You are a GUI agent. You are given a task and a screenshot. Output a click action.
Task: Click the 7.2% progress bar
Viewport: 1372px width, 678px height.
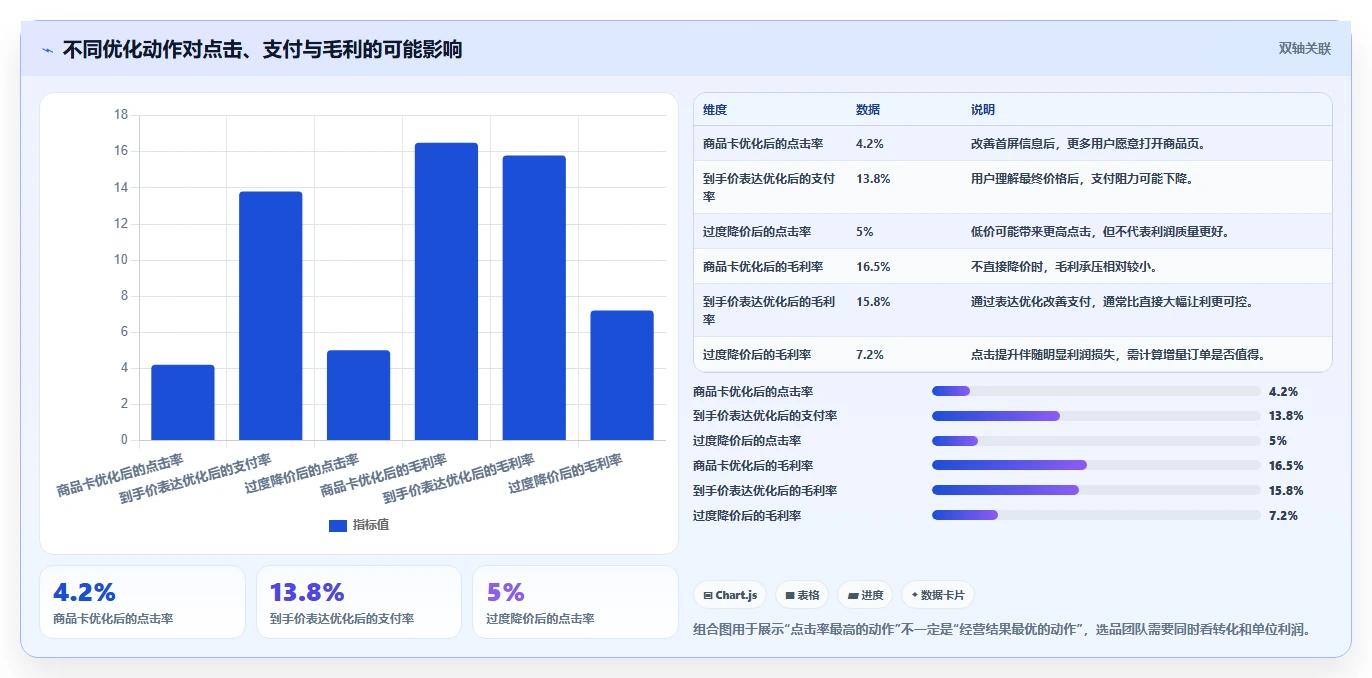(x=1096, y=515)
